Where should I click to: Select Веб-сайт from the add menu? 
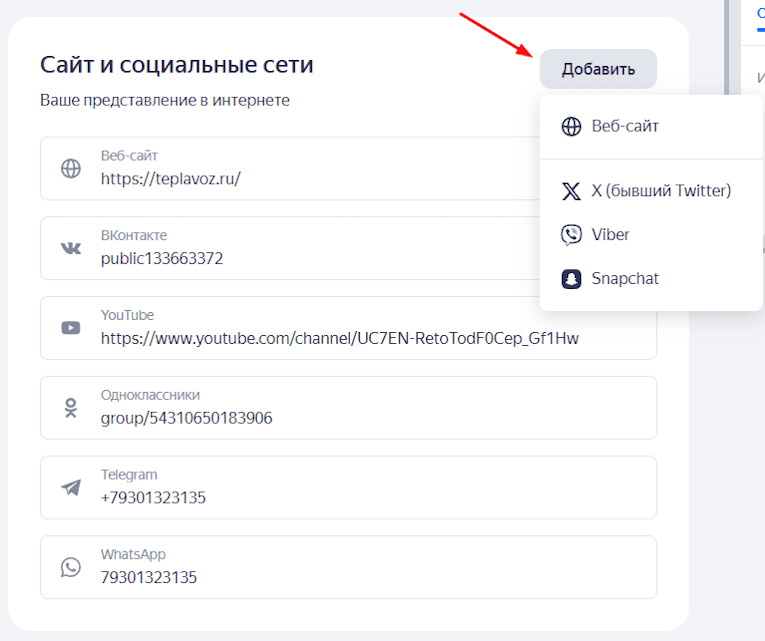pyautogui.click(x=625, y=127)
